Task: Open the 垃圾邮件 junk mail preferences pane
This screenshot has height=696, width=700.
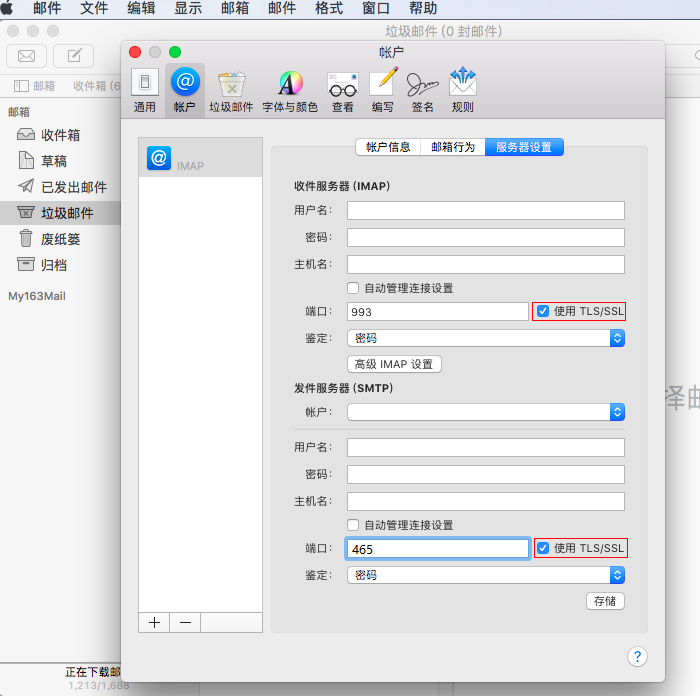Action: [x=231, y=91]
